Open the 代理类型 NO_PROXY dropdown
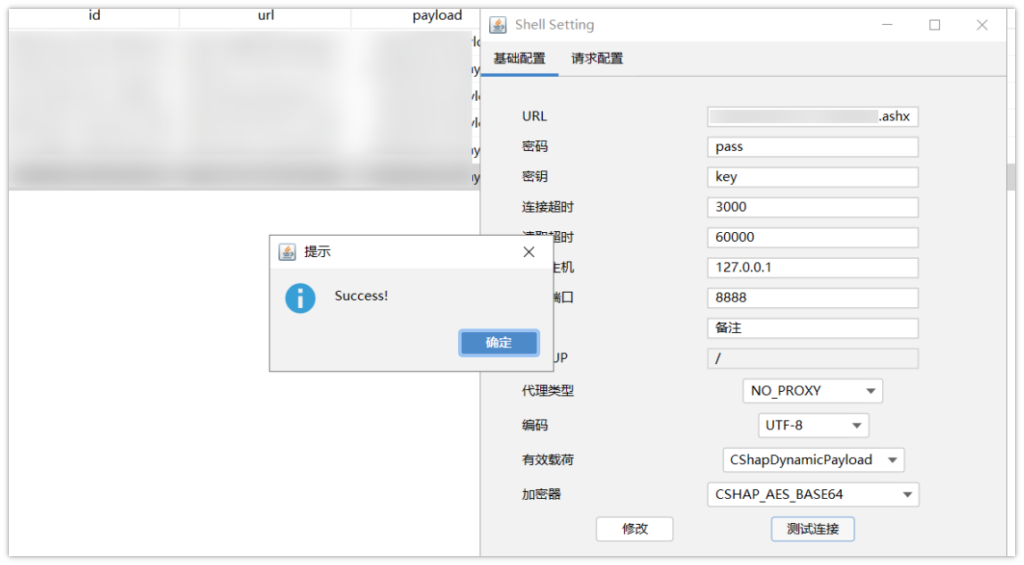 click(812, 391)
